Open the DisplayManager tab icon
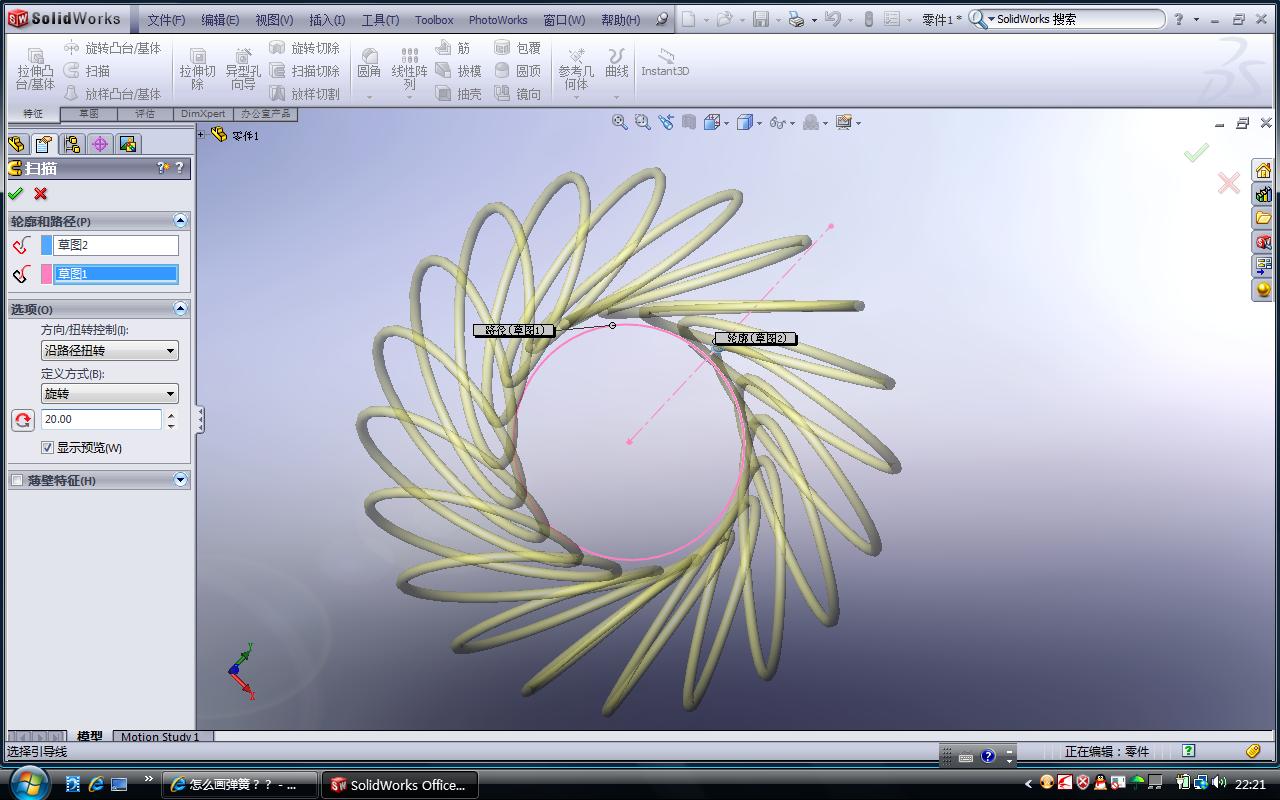This screenshot has height=800, width=1280. pyautogui.click(x=128, y=144)
